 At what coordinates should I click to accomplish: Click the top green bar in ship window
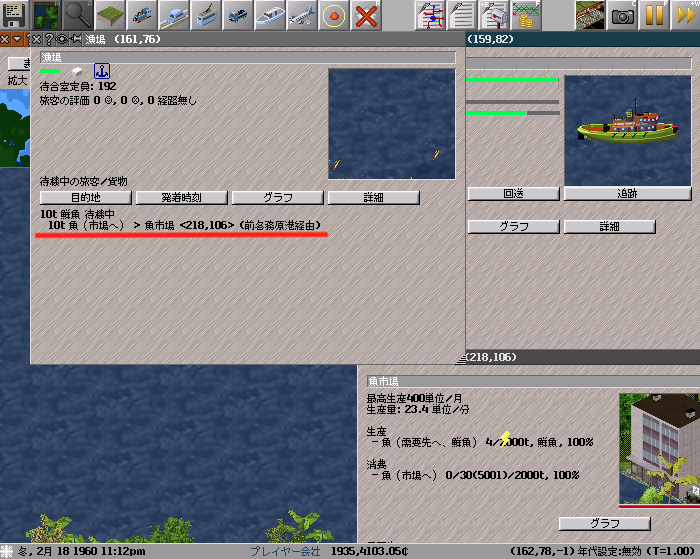coord(512,80)
